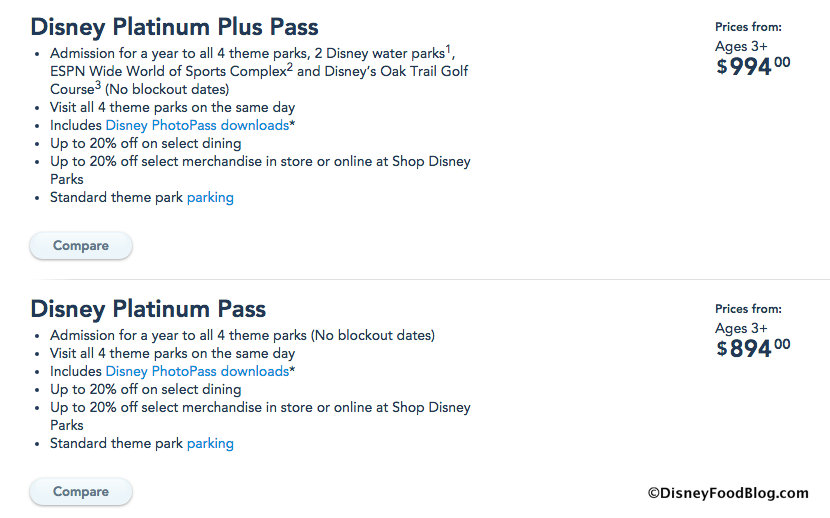Click Compare under Disney Platinum Plus Pass
The image size is (830, 518).
pyautogui.click(x=80, y=245)
